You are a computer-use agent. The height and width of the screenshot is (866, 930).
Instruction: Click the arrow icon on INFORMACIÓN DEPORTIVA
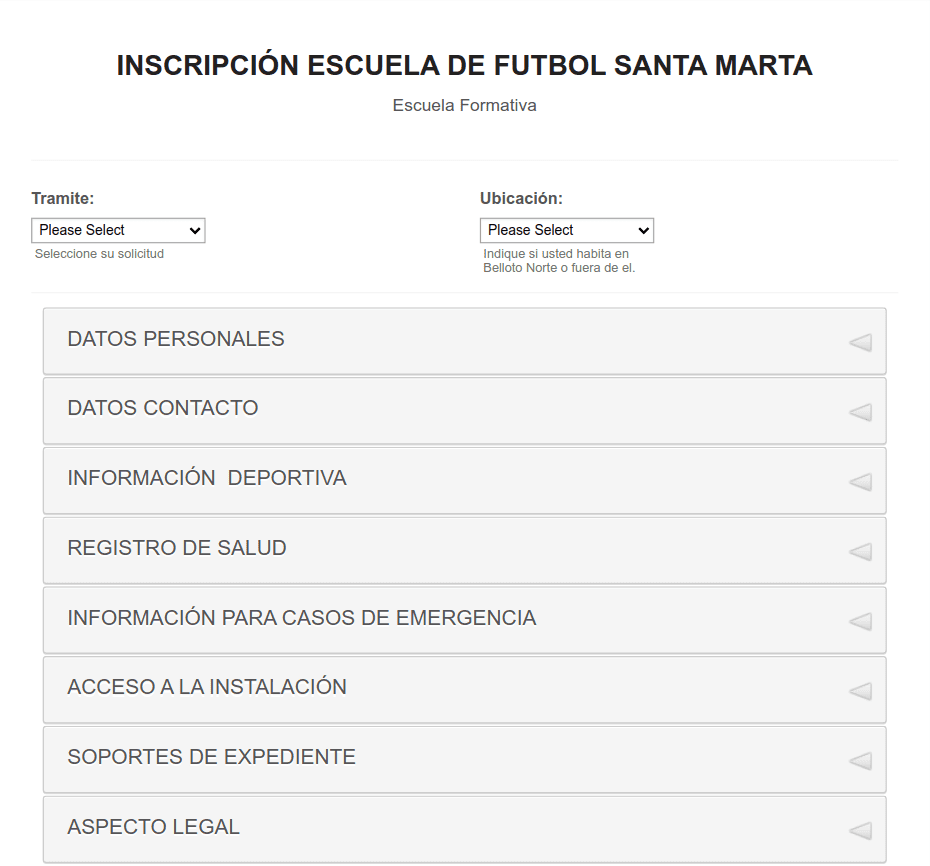click(x=861, y=482)
